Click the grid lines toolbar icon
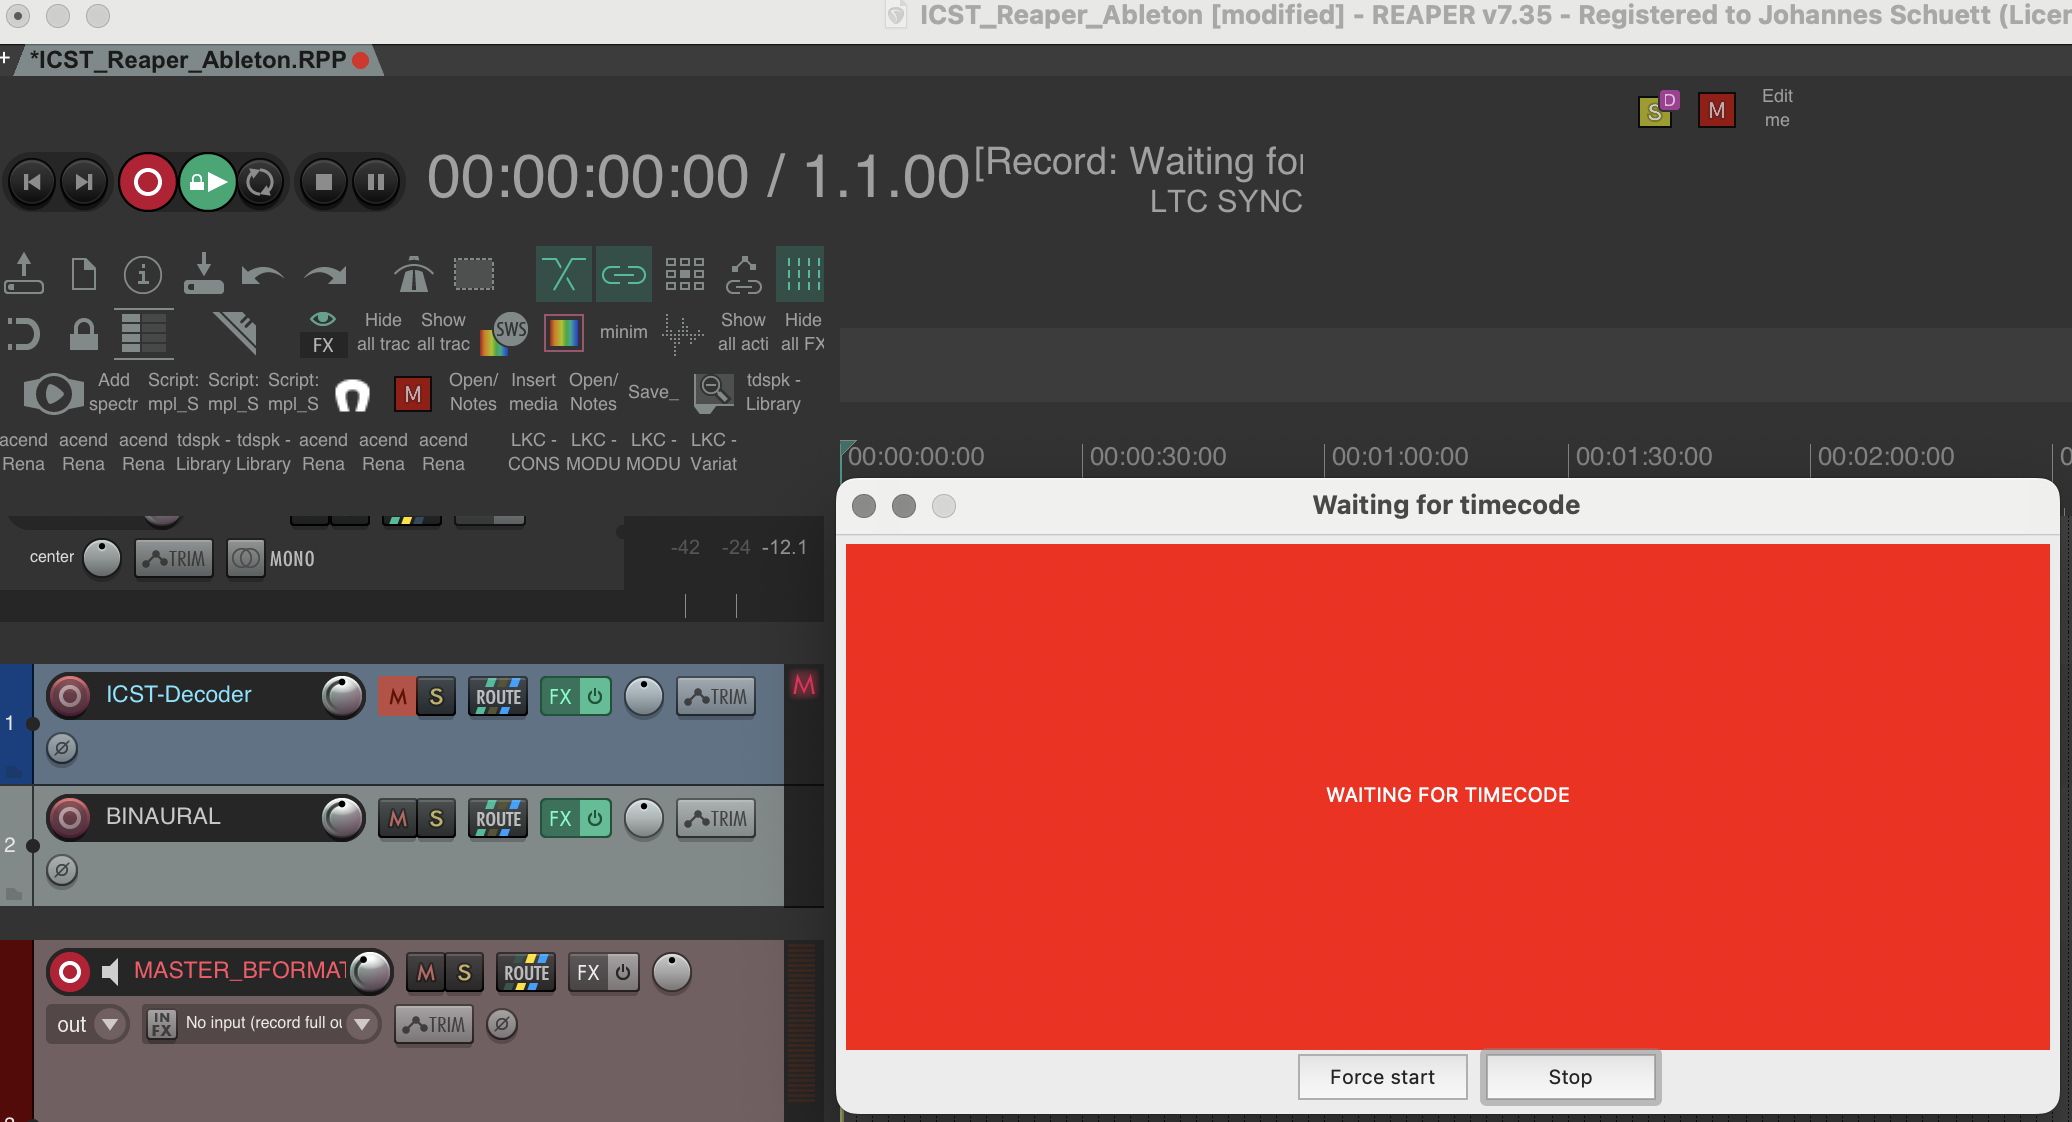This screenshot has height=1122, width=2072. (800, 274)
